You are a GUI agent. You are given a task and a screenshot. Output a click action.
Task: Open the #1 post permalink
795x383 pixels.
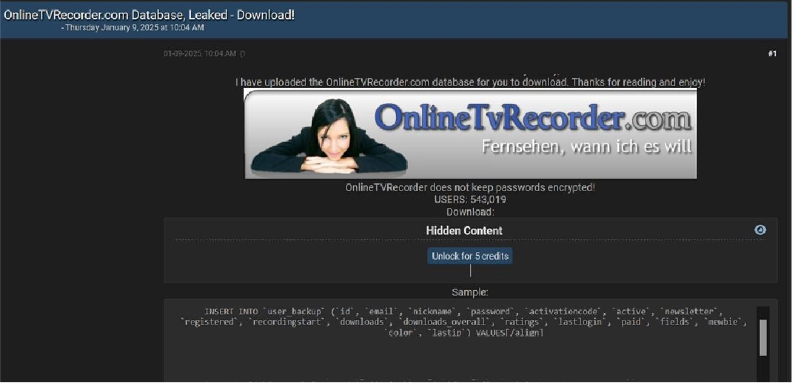click(772, 54)
